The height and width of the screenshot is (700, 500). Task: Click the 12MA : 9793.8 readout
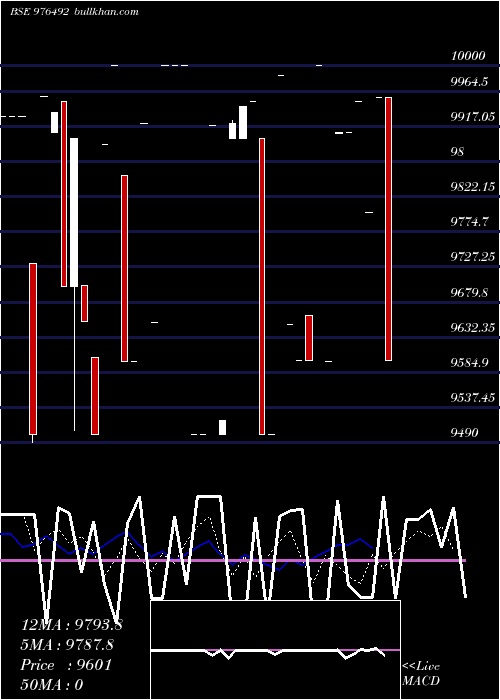pyautogui.click(x=71, y=625)
